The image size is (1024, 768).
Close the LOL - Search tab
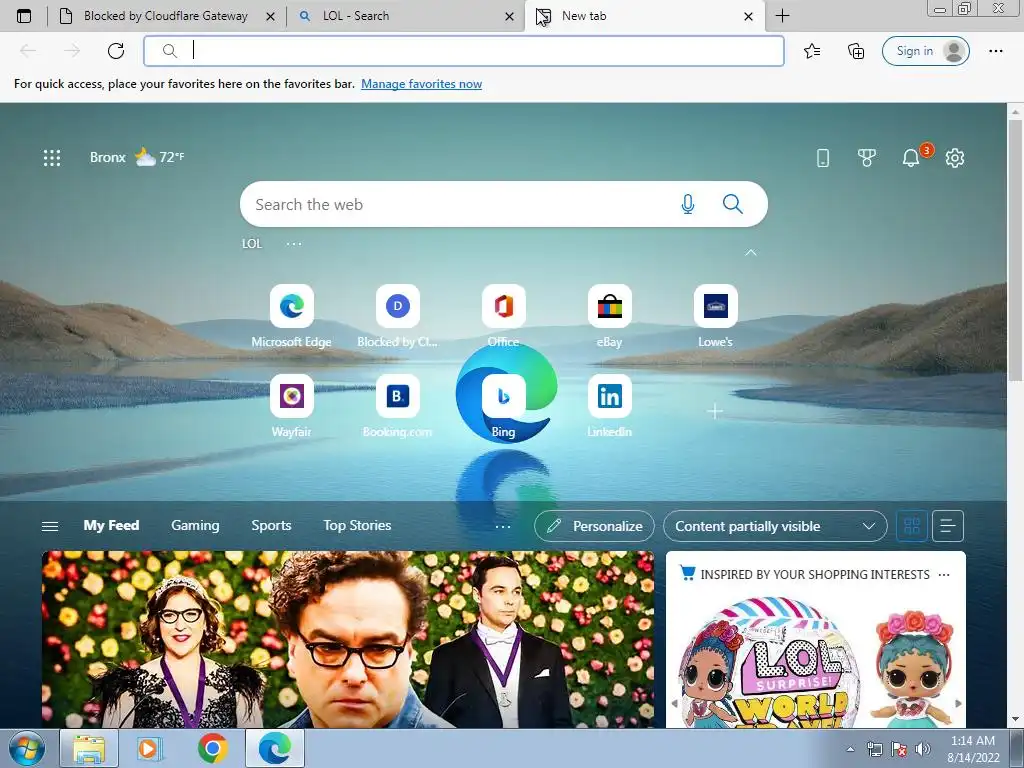pos(509,16)
